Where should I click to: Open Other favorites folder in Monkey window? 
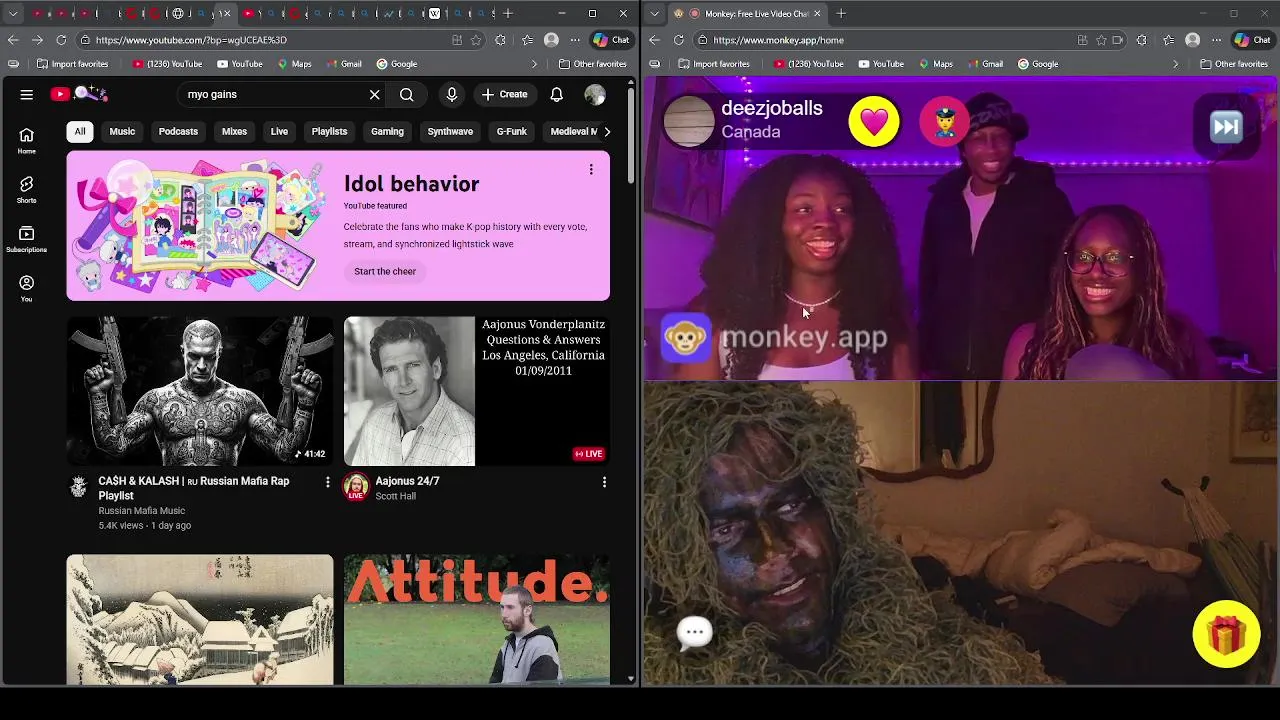tap(1234, 64)
